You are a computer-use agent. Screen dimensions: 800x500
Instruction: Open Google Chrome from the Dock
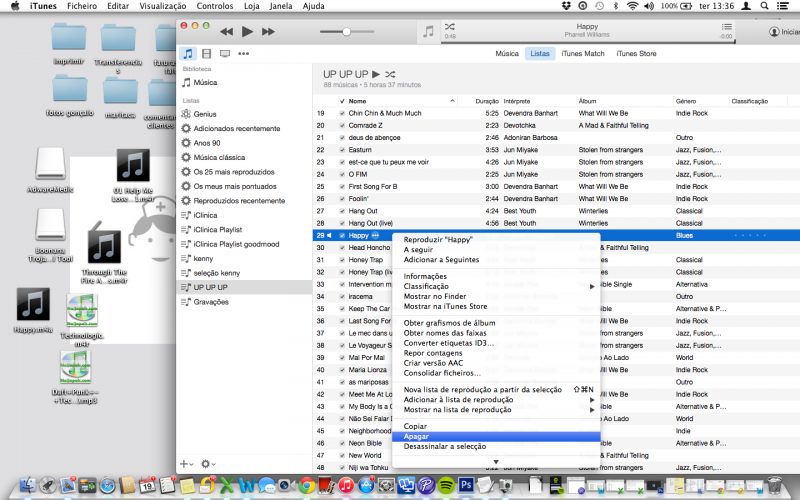click(x=307, y=485)
